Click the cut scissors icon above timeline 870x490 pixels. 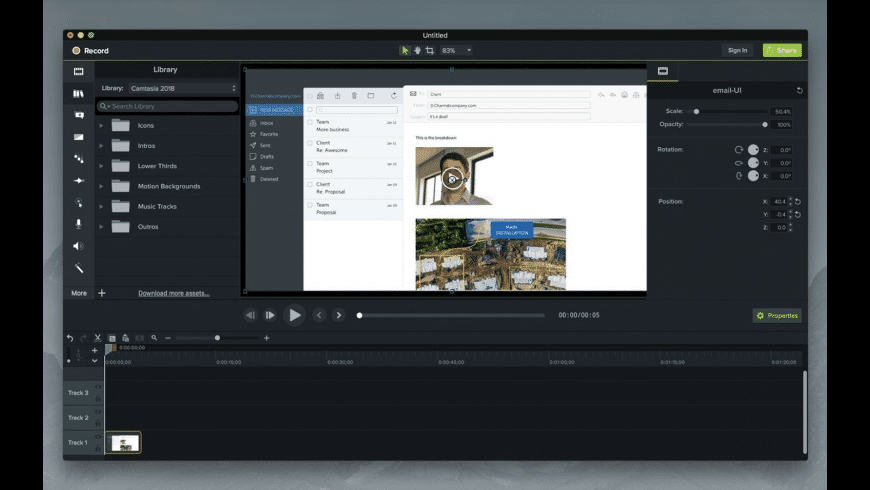[98, 337]
